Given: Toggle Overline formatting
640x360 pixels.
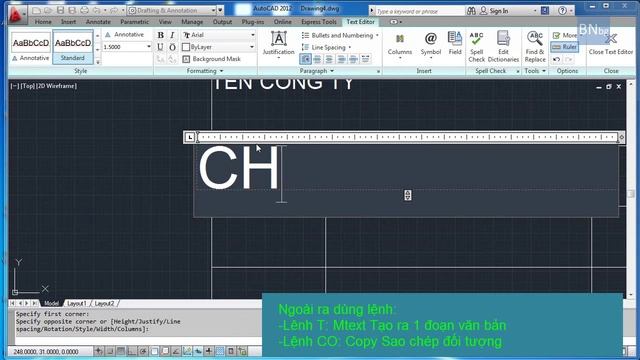Looking at the screenshot, I should (172, 47).
